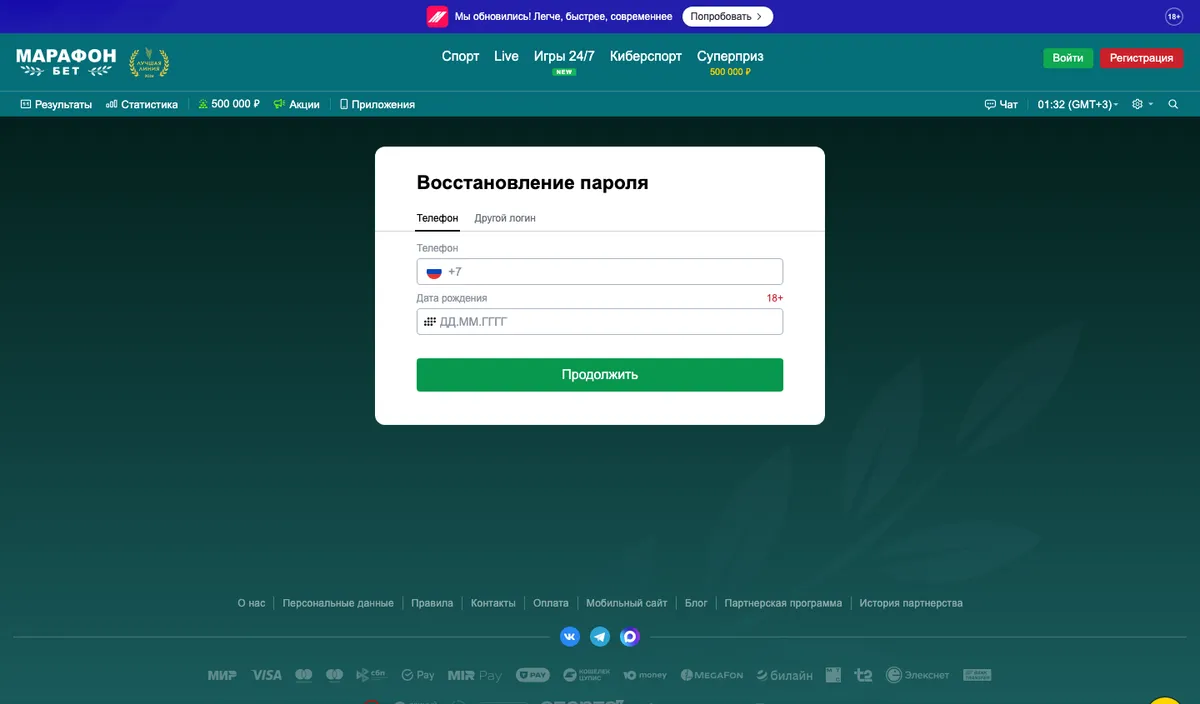Open Партнерская программа footer link
This screenshot has height=704, width=1200.
tap(783, 603)
